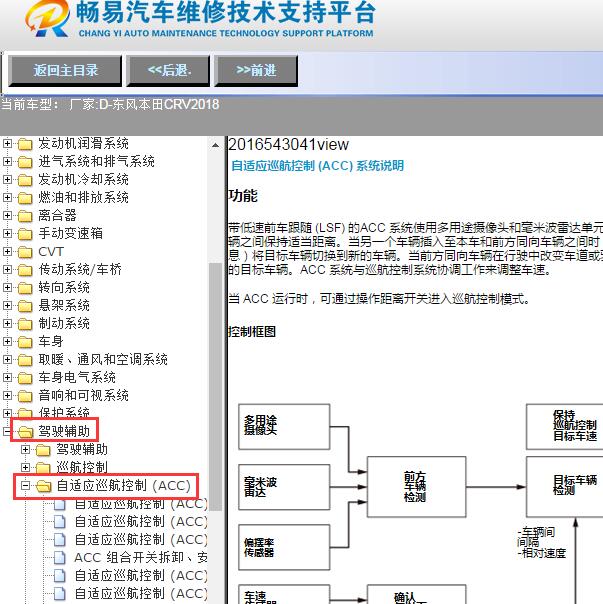Select the CVT folder icon
Screen dimensions: 603x604
pyautogui.click(x=25, y=252)
